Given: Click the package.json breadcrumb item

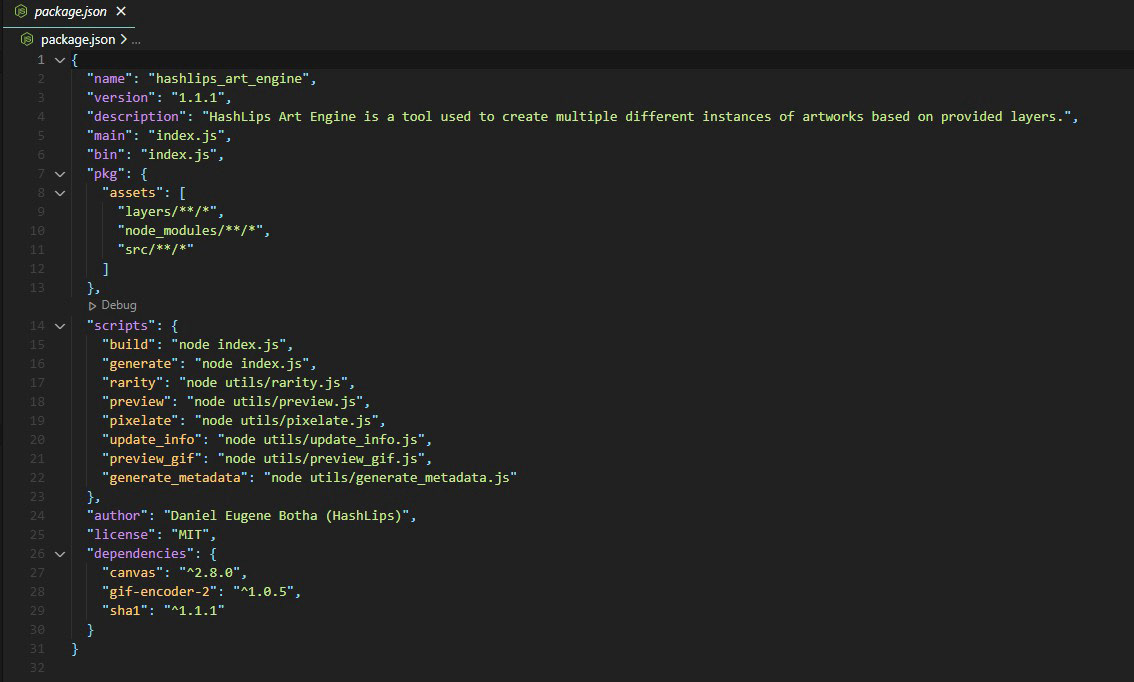Looking at the screenshot, I should coord(77,39).
